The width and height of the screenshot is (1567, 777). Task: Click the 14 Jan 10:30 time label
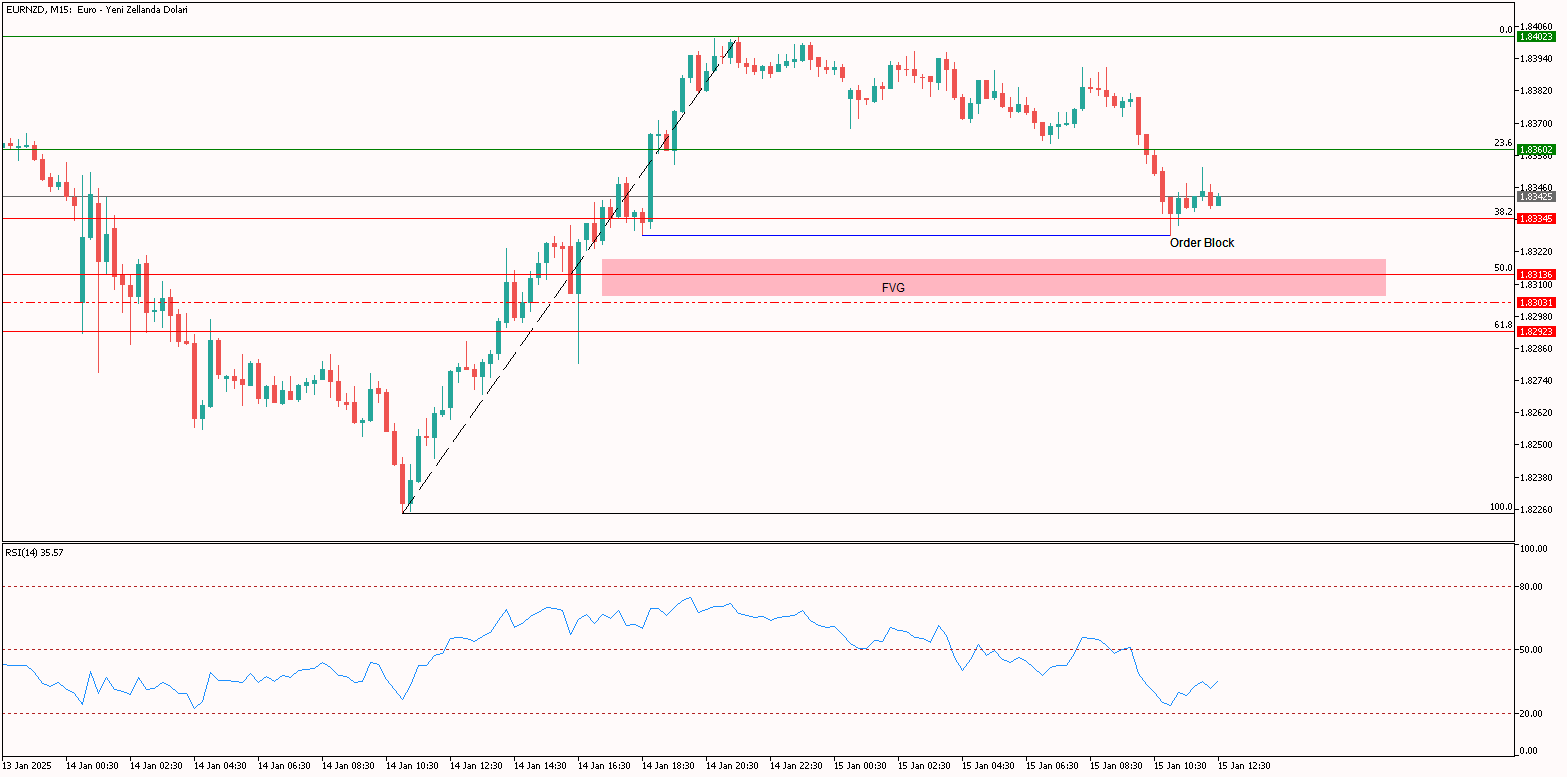[x=414, y=766]
